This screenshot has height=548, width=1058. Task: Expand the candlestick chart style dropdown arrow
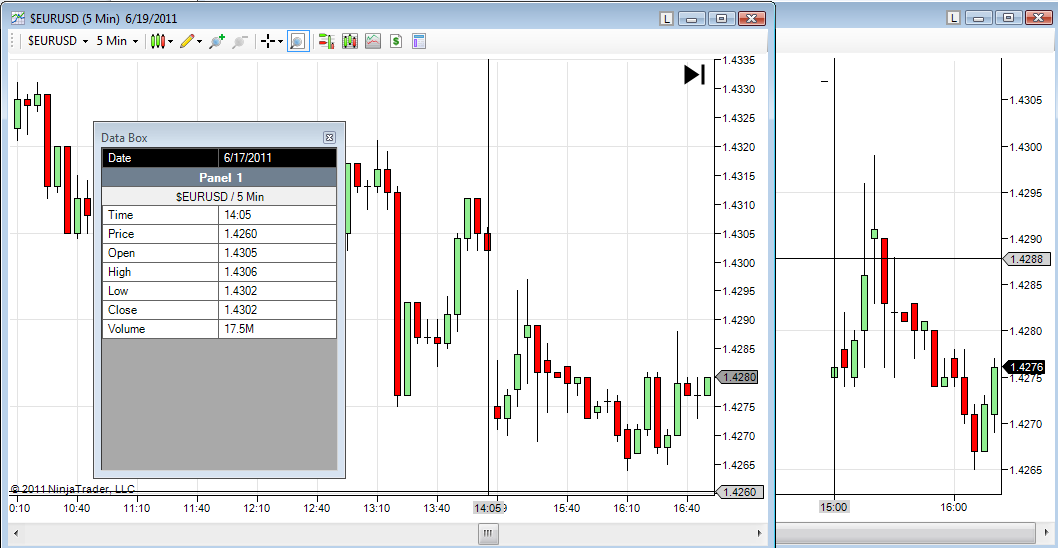(x=171, y=42)
